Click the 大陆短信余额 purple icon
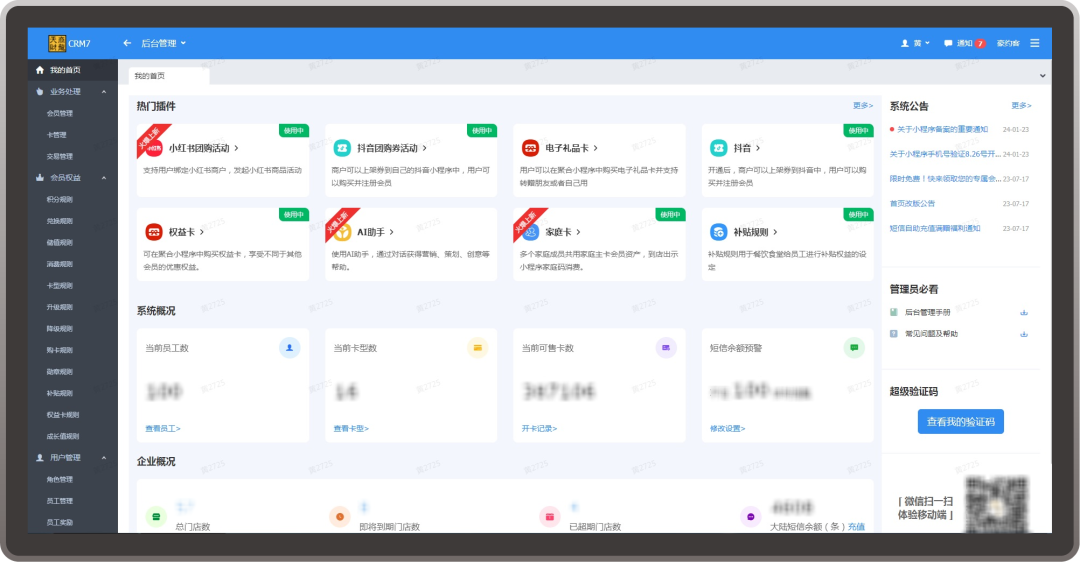The width and height of the screenshot is (1080, 562). (751, 517)
